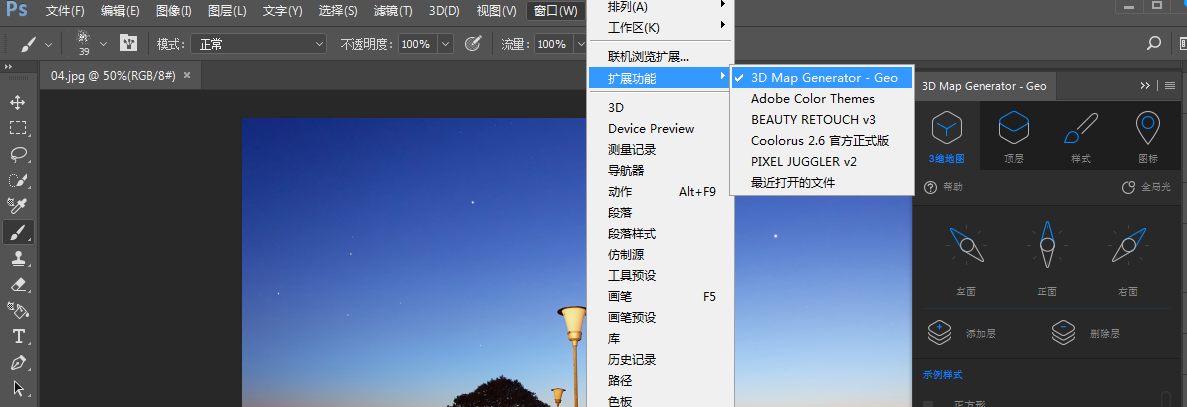Open the 不透明度 opacity dropdown arrow
The width and height of the screenshot is (1187, 407).
445,45
